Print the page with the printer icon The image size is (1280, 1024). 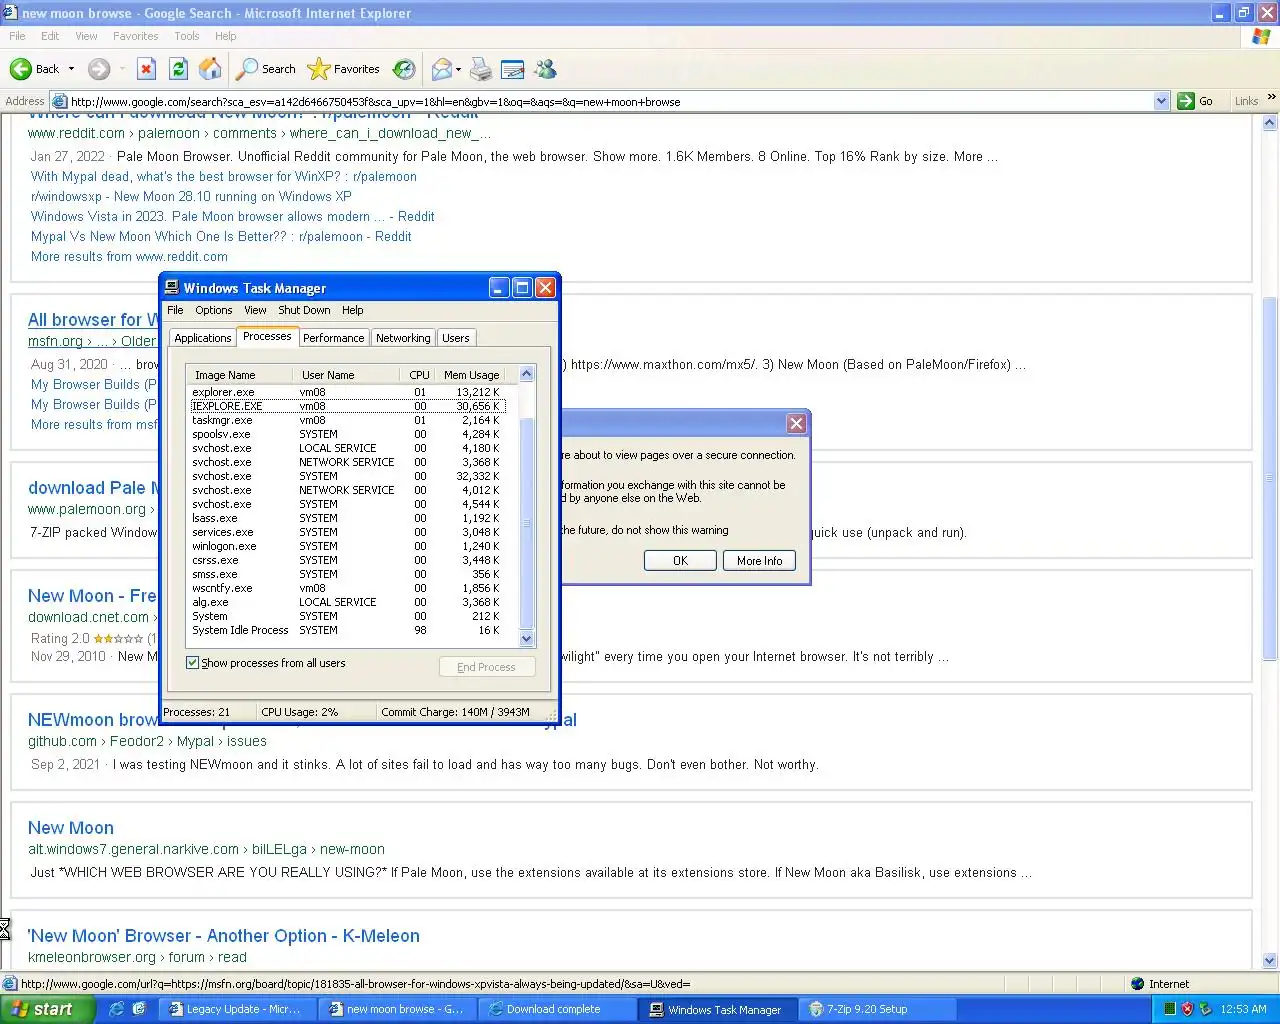click(481, 69)
